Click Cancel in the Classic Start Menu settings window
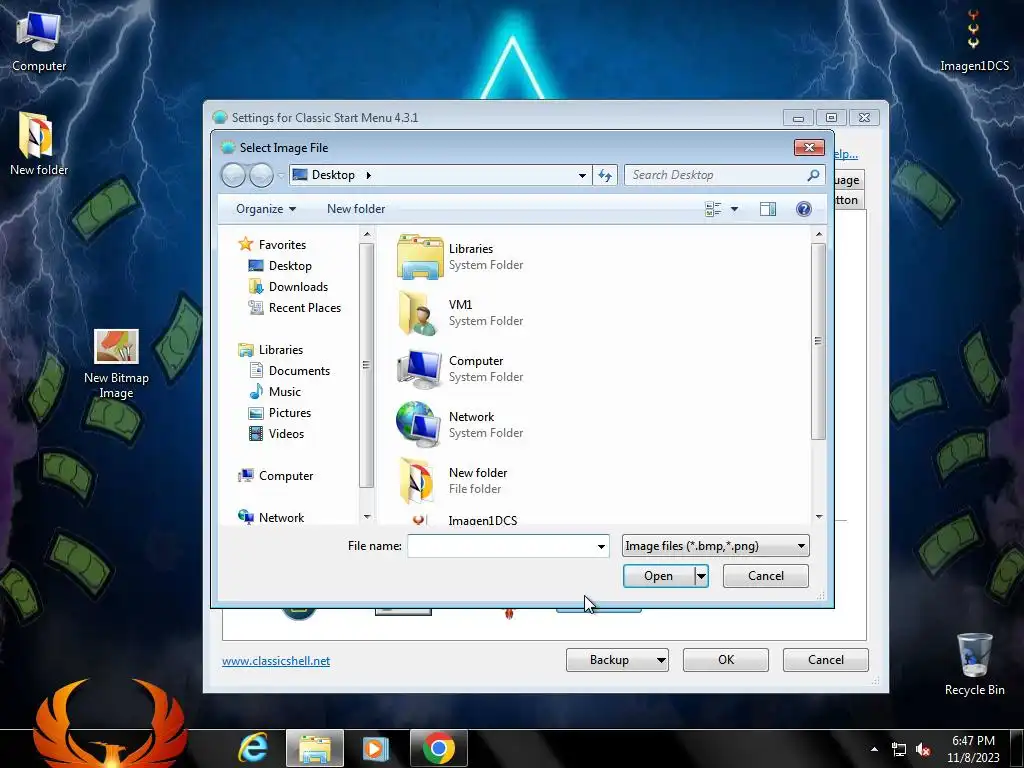1024x768 pixels. coord(825,660)
